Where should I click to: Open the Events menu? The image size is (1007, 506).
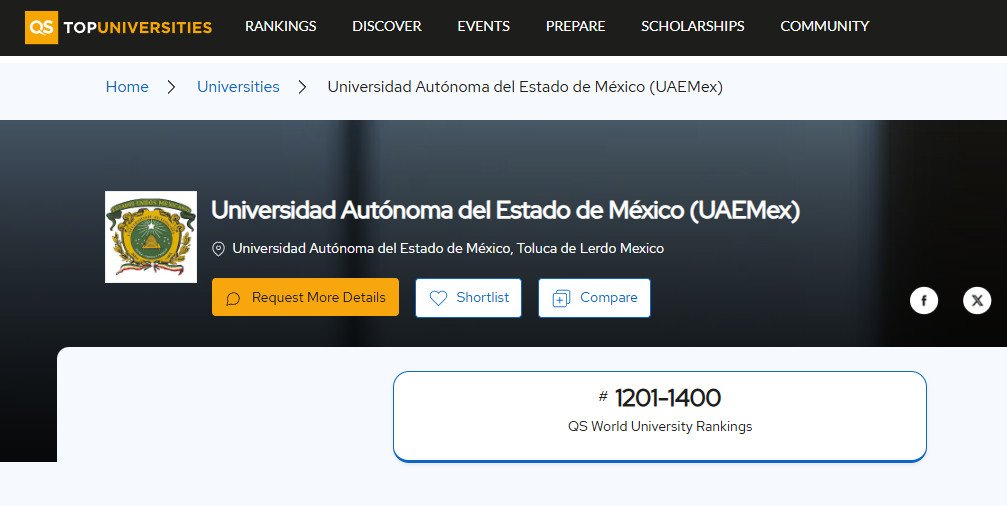click(484, 26)
